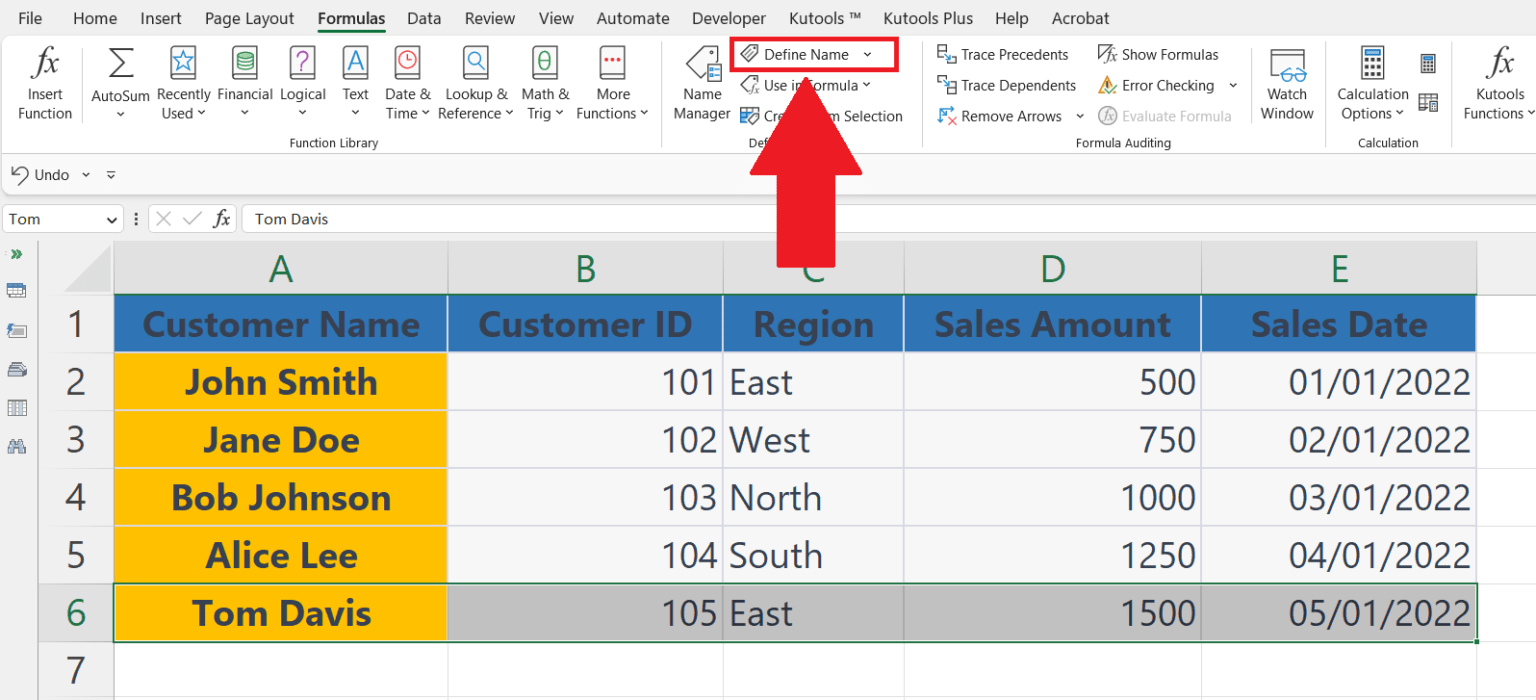The height and width of the screenshot is (700, 1536).
Task: Select cell A4 containing Bob Johnson
Action: 280,497
